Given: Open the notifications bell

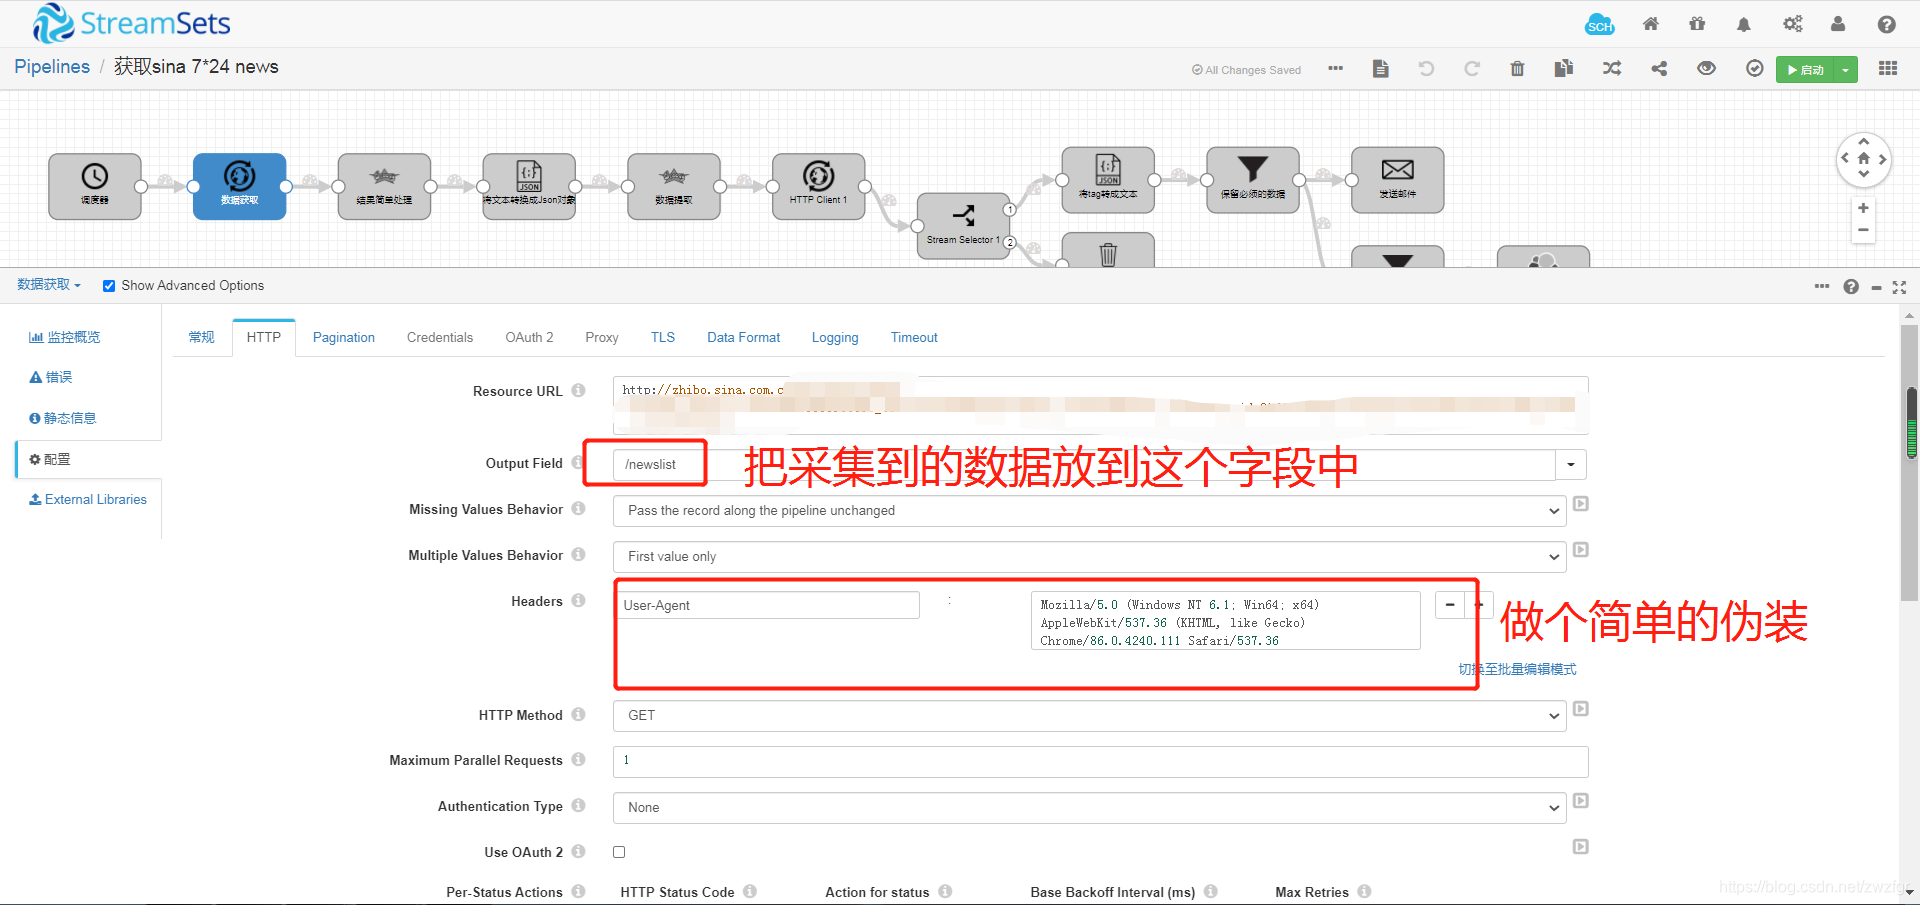Looking at the screenshot, I should pyautogui.click(x=1744, y=24).
